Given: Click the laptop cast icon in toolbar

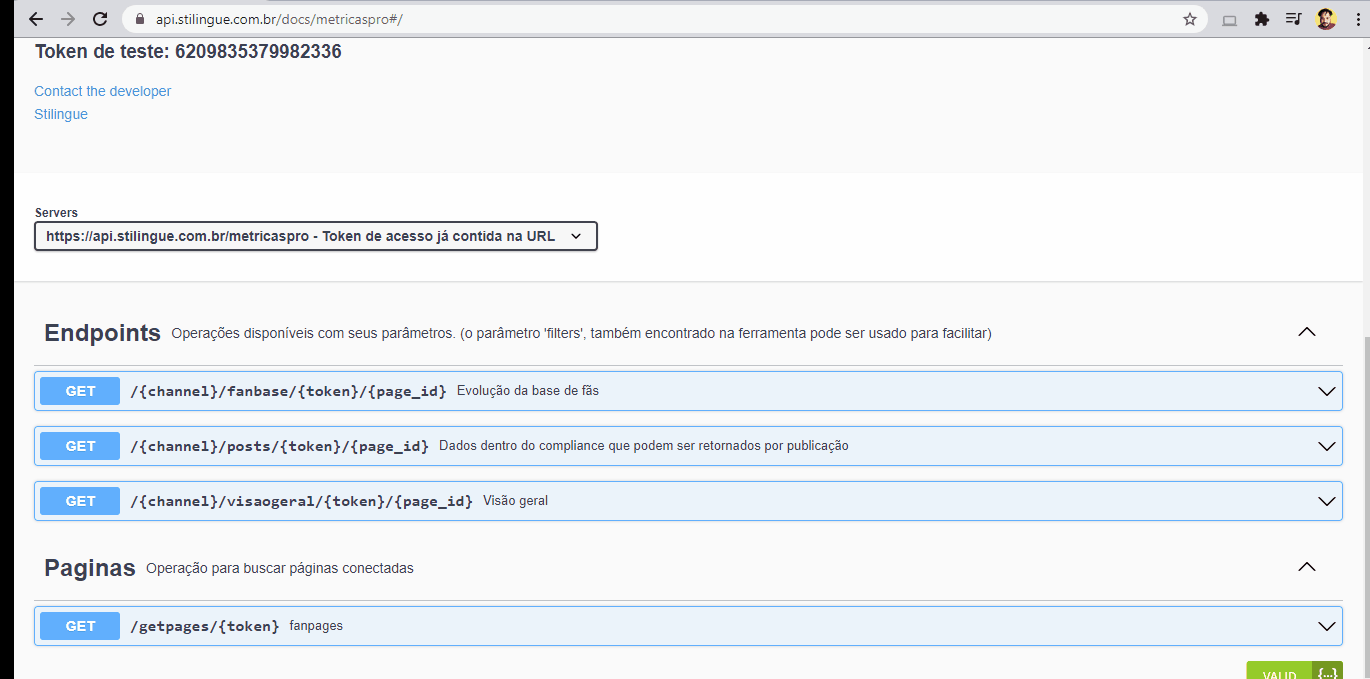Looking at the screenshot, I should pyautogui.click(x=1230, y=19).
